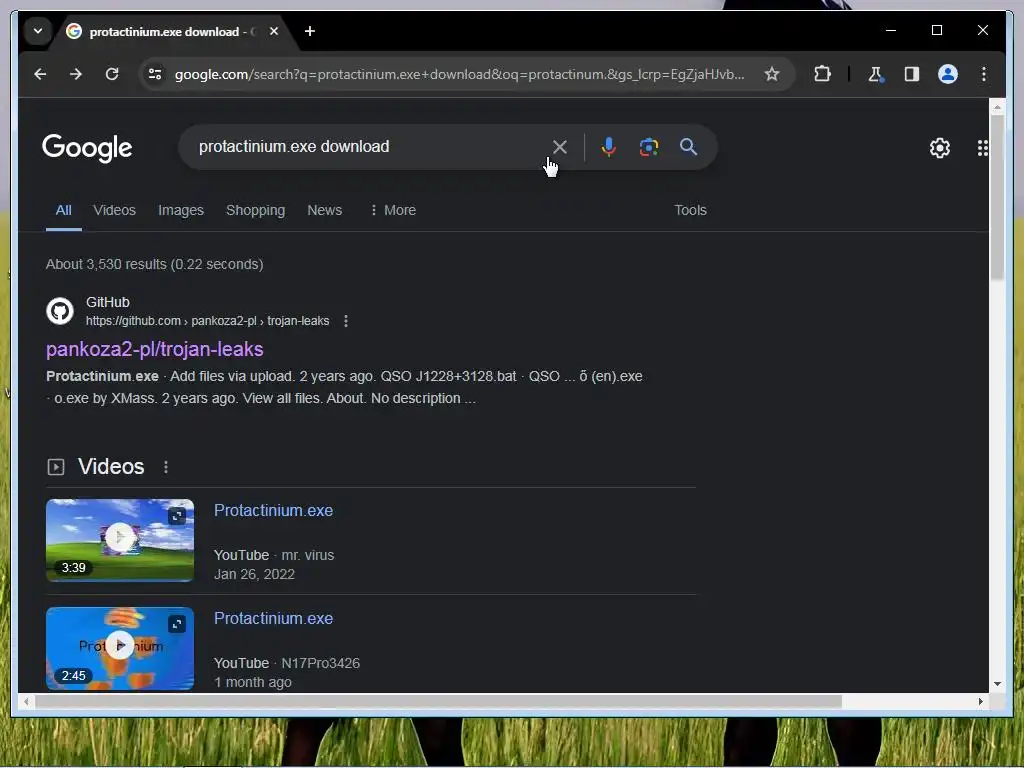Screen dimensions: 1024x768
Task: Go forward to the next page
Action: click(x=76, y=74)
